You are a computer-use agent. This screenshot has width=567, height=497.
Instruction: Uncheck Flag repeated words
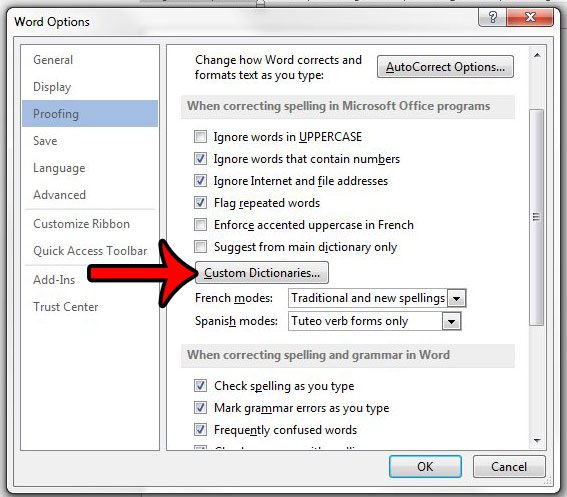point(200,203)
